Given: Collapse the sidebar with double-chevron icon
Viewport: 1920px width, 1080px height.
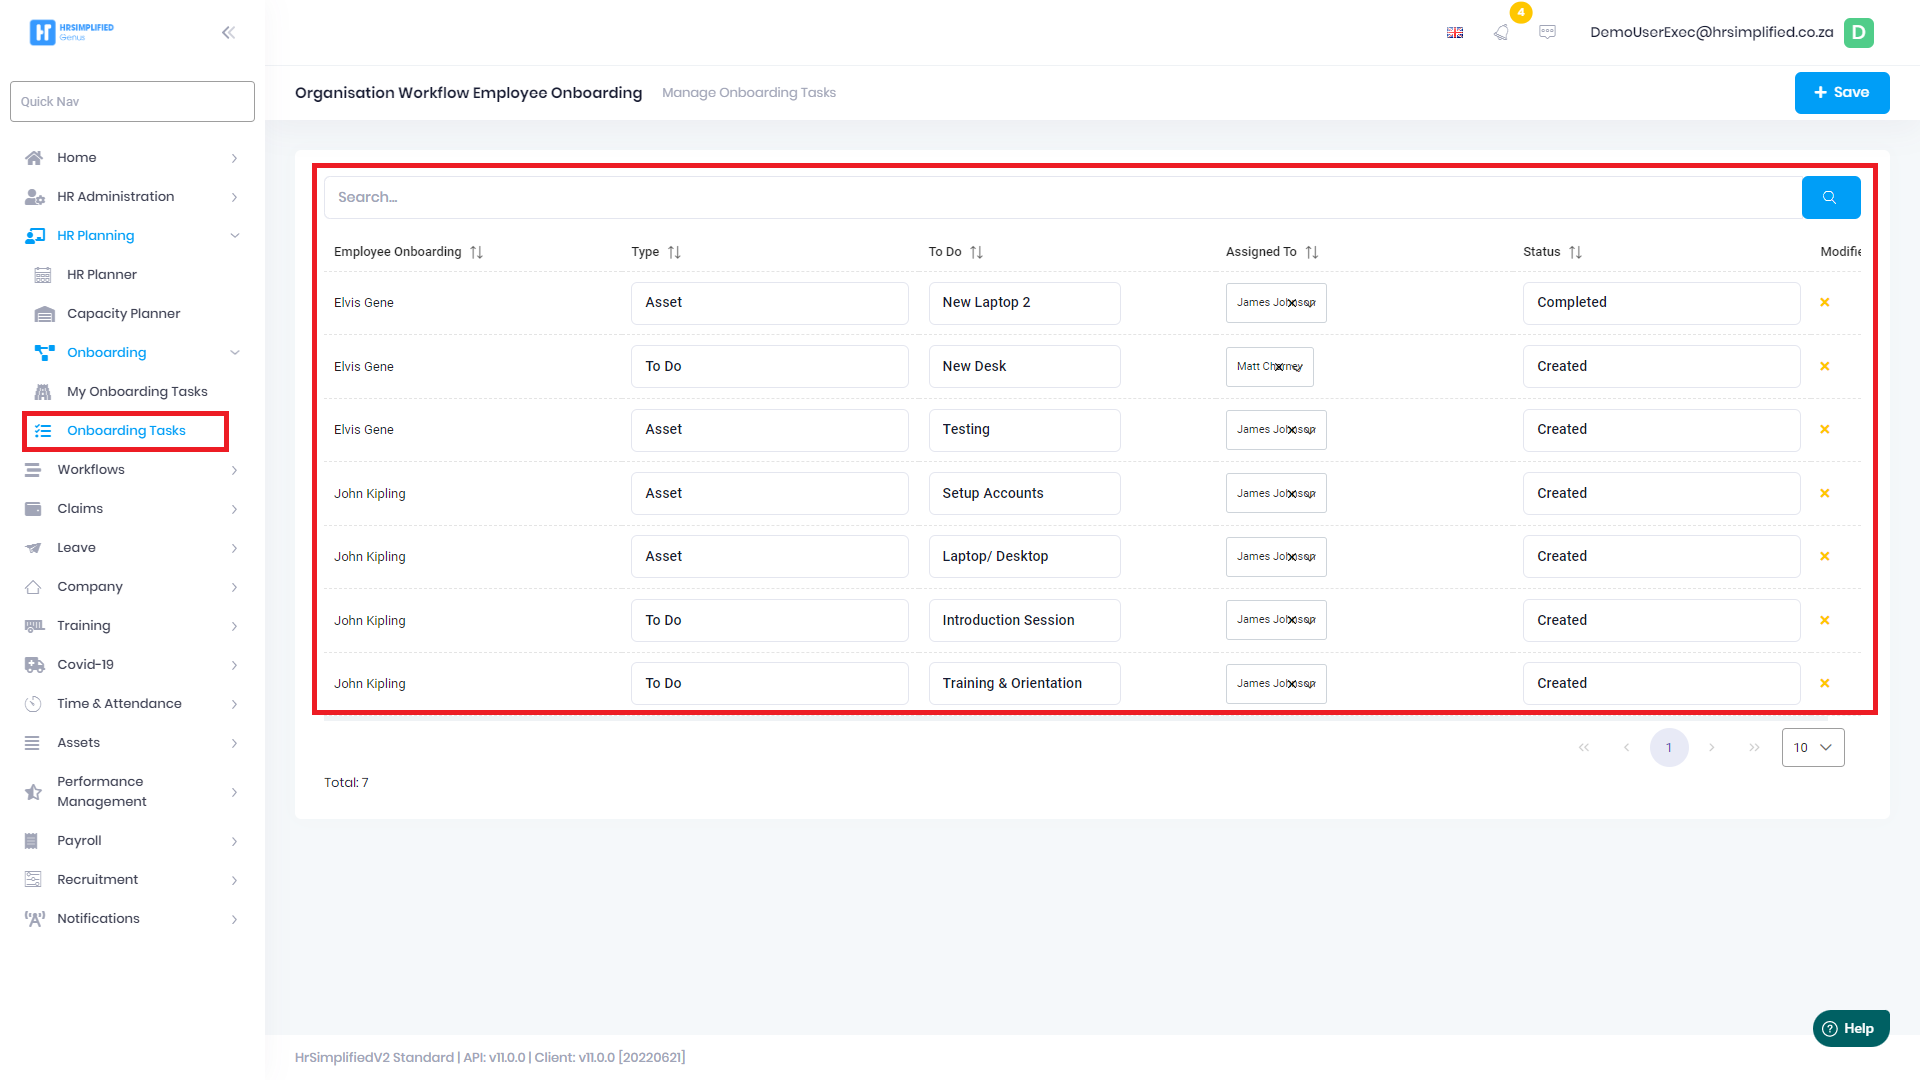Looking at the screenshot, I should [228, 32].
